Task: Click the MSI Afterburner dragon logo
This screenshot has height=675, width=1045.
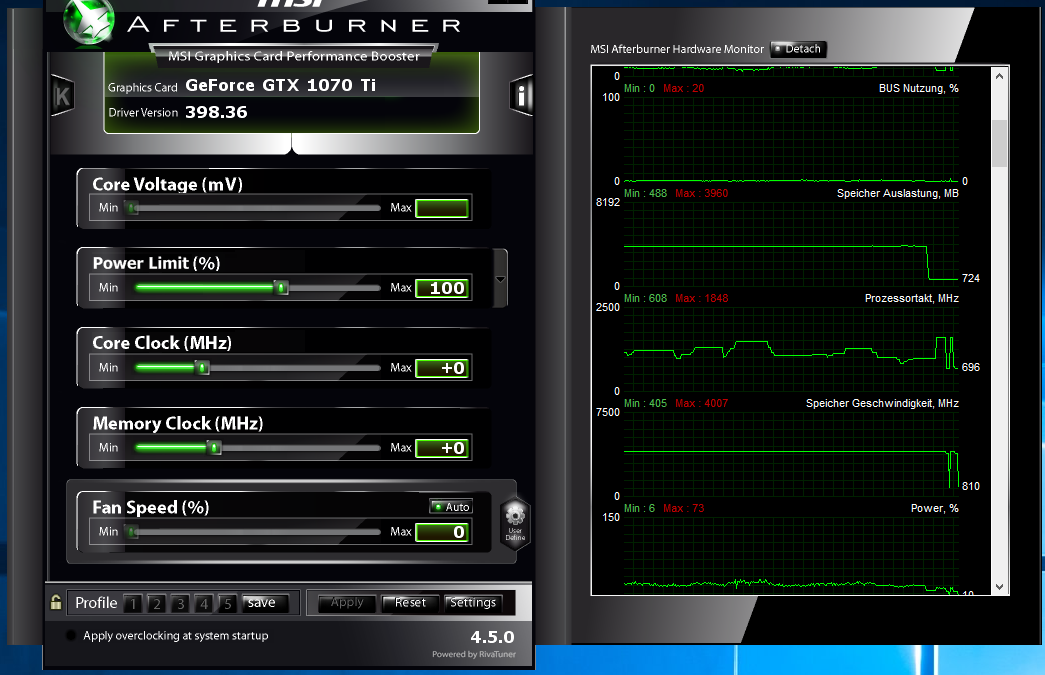Action: pos(89,22)
